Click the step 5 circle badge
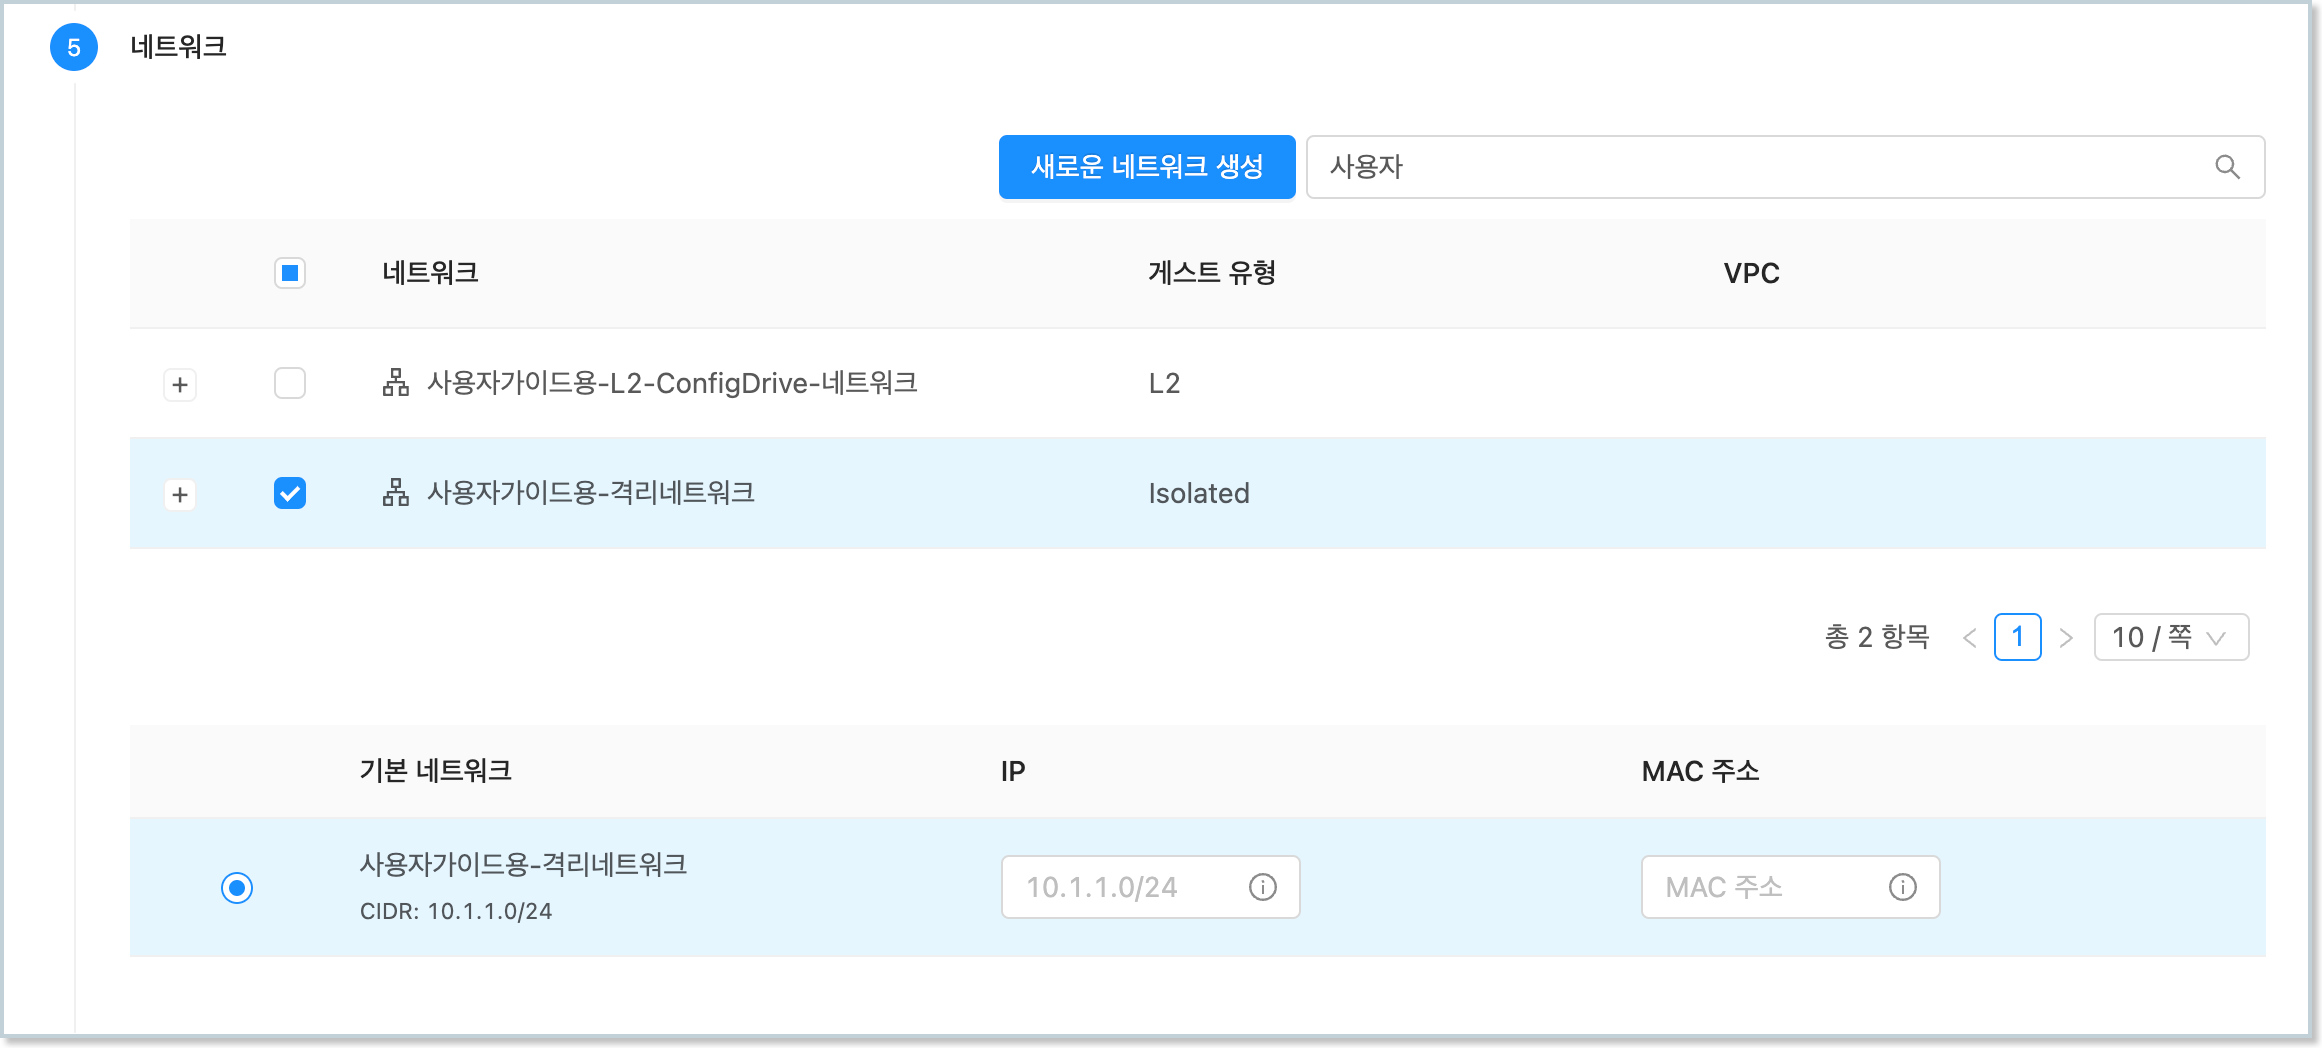The width and height of the screenshot is (2322, 1048). pos(74,47)
